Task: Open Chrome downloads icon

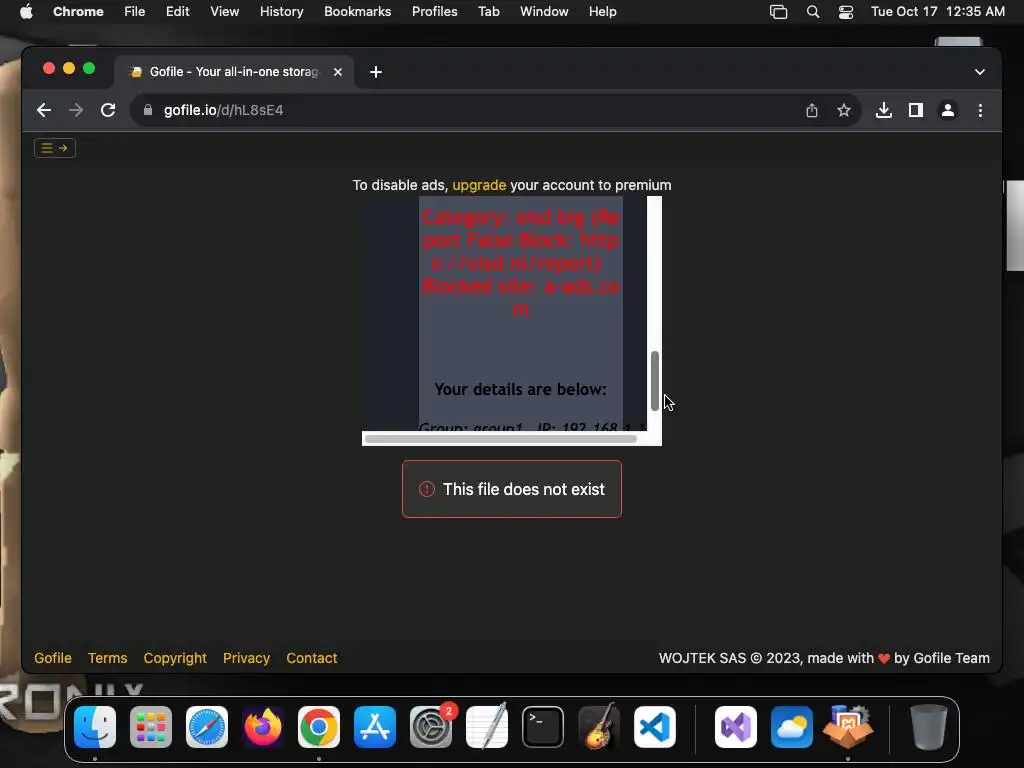Action: coord(884,110)
